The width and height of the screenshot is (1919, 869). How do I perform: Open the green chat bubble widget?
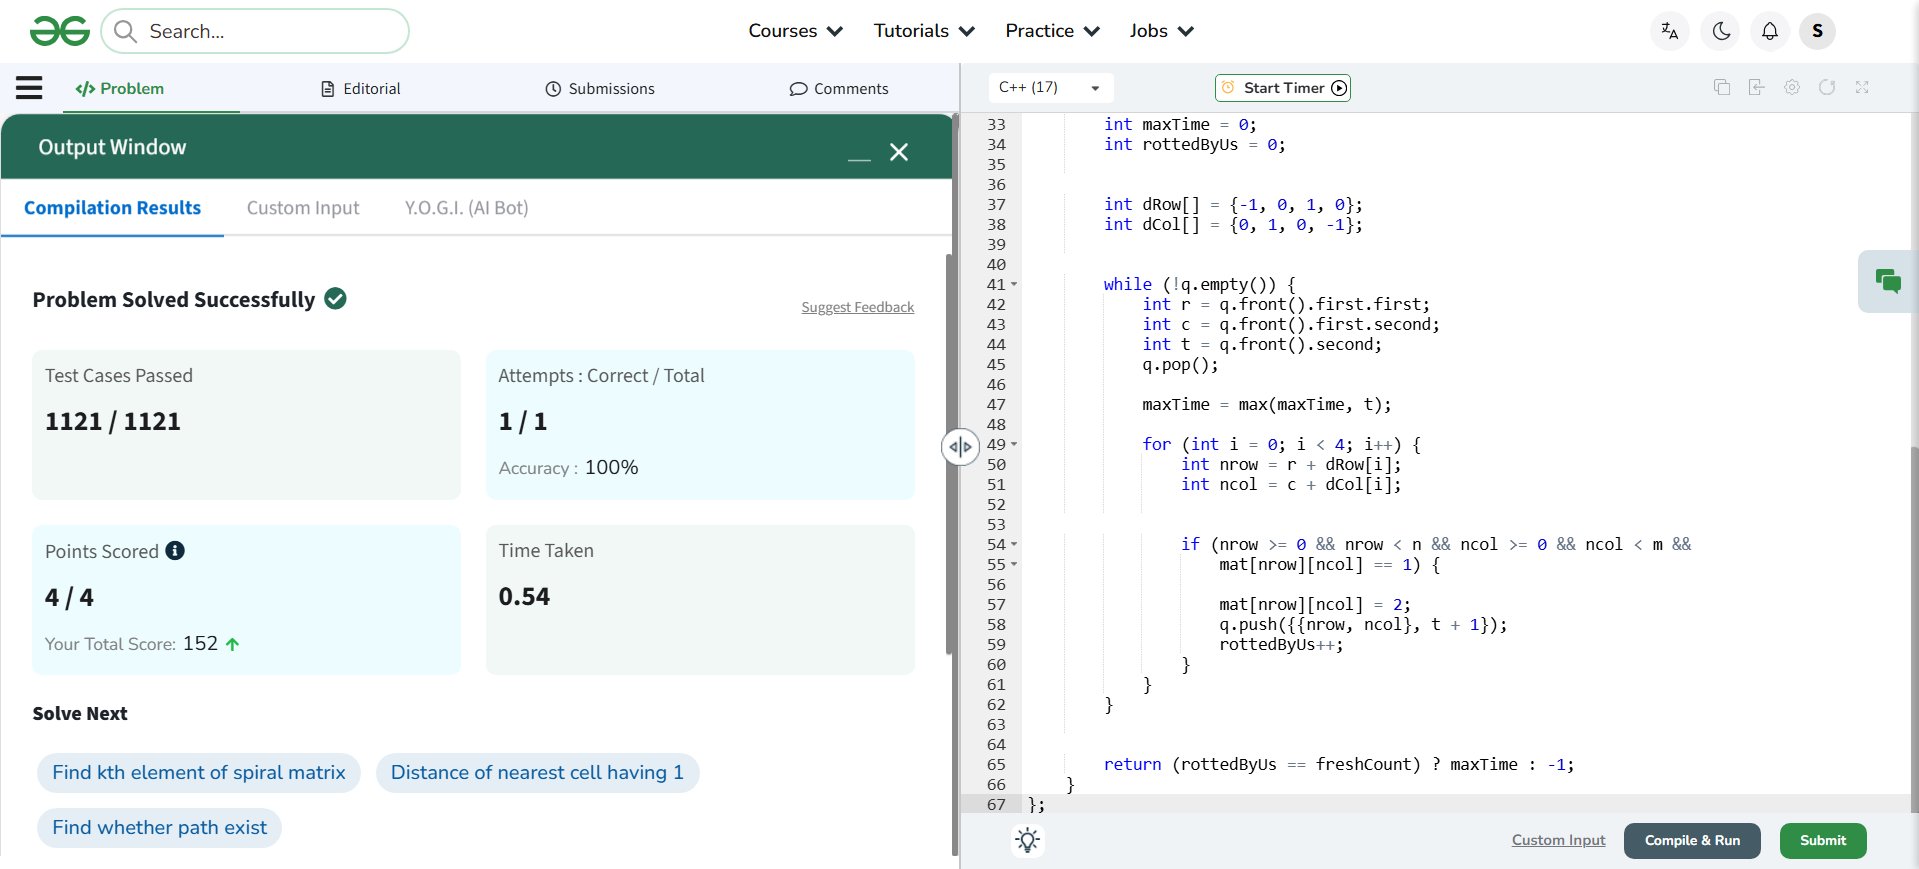(1887, 281)
